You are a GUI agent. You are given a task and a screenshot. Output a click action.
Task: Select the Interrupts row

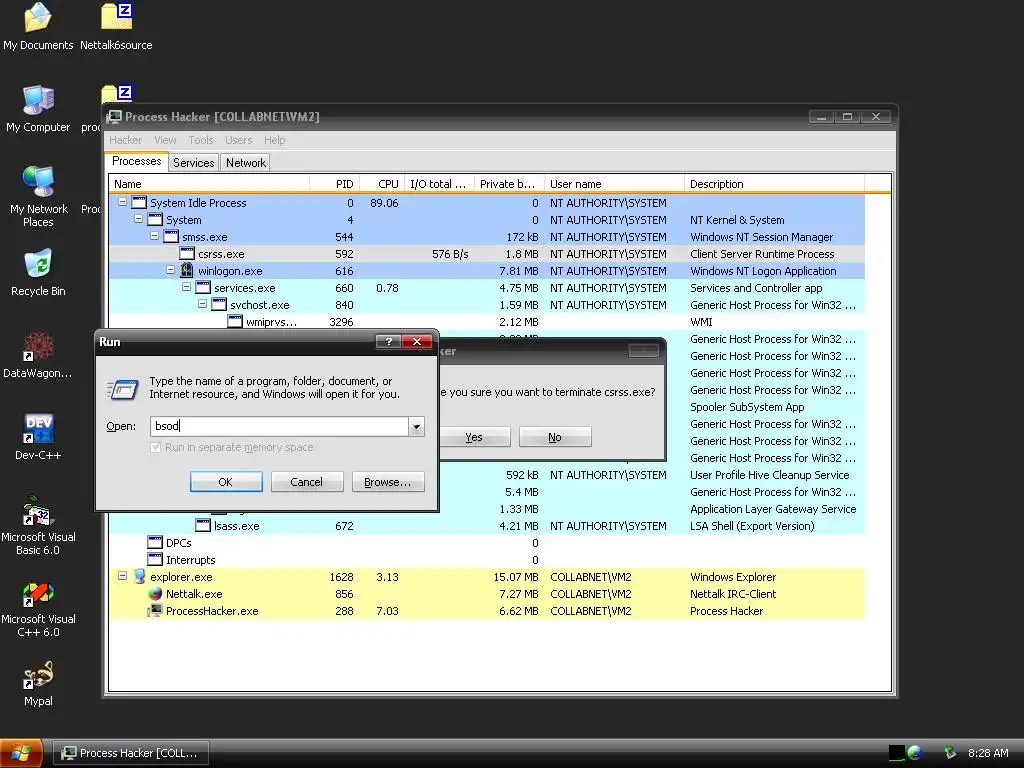[487, 560]
